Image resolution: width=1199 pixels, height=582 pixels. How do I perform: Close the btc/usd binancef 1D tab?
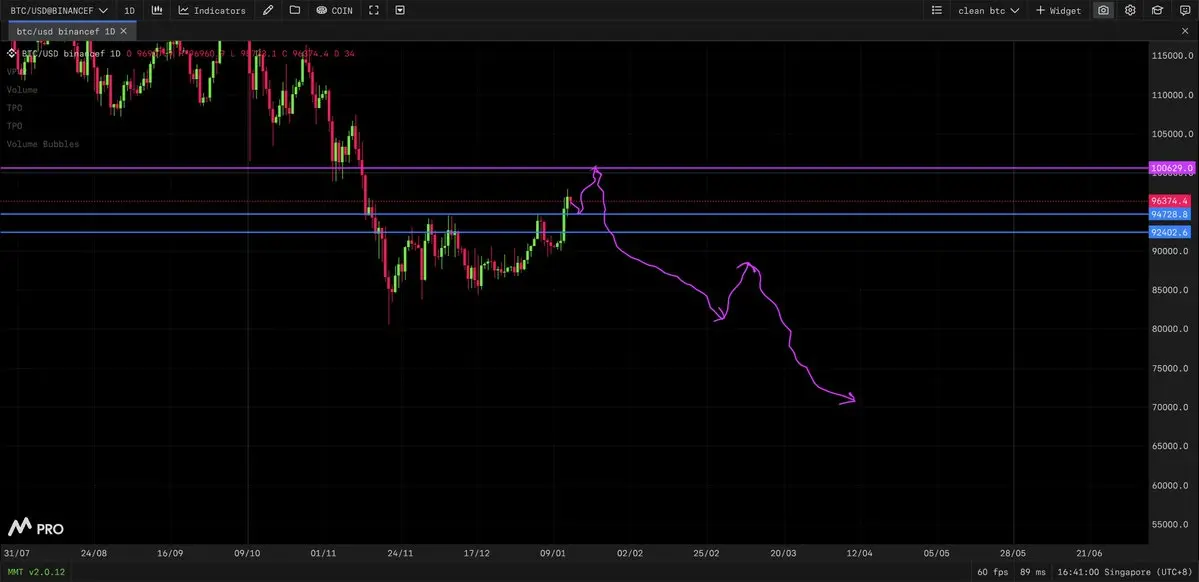coord(124,31)
